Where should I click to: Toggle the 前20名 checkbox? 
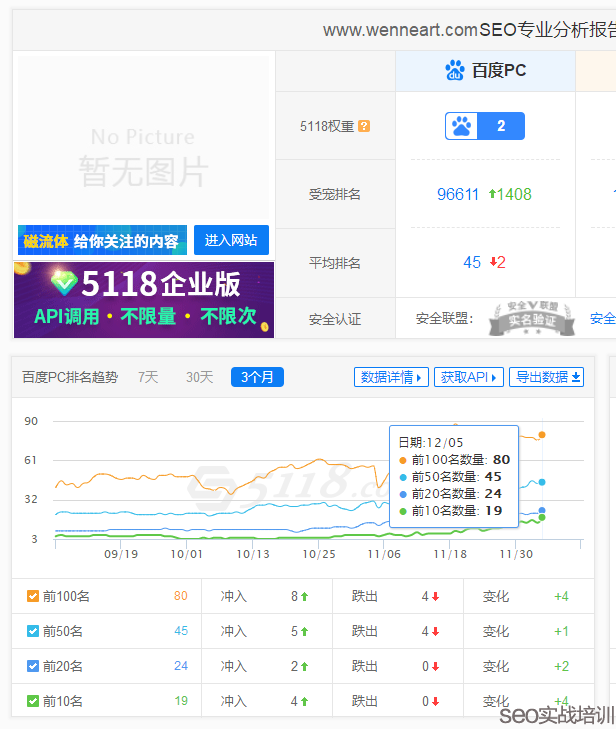(33, 667)
